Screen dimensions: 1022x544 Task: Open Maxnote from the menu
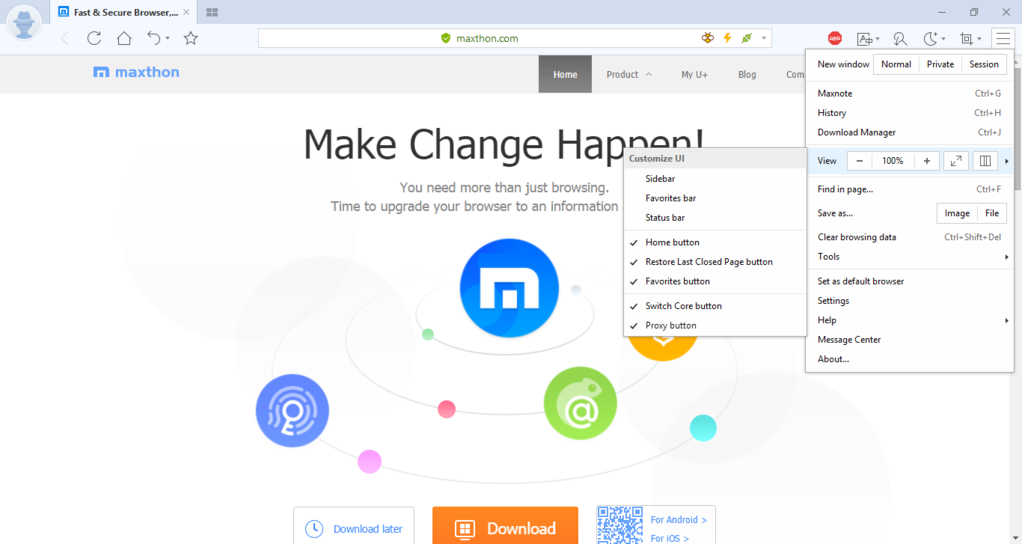coord(910,94)
